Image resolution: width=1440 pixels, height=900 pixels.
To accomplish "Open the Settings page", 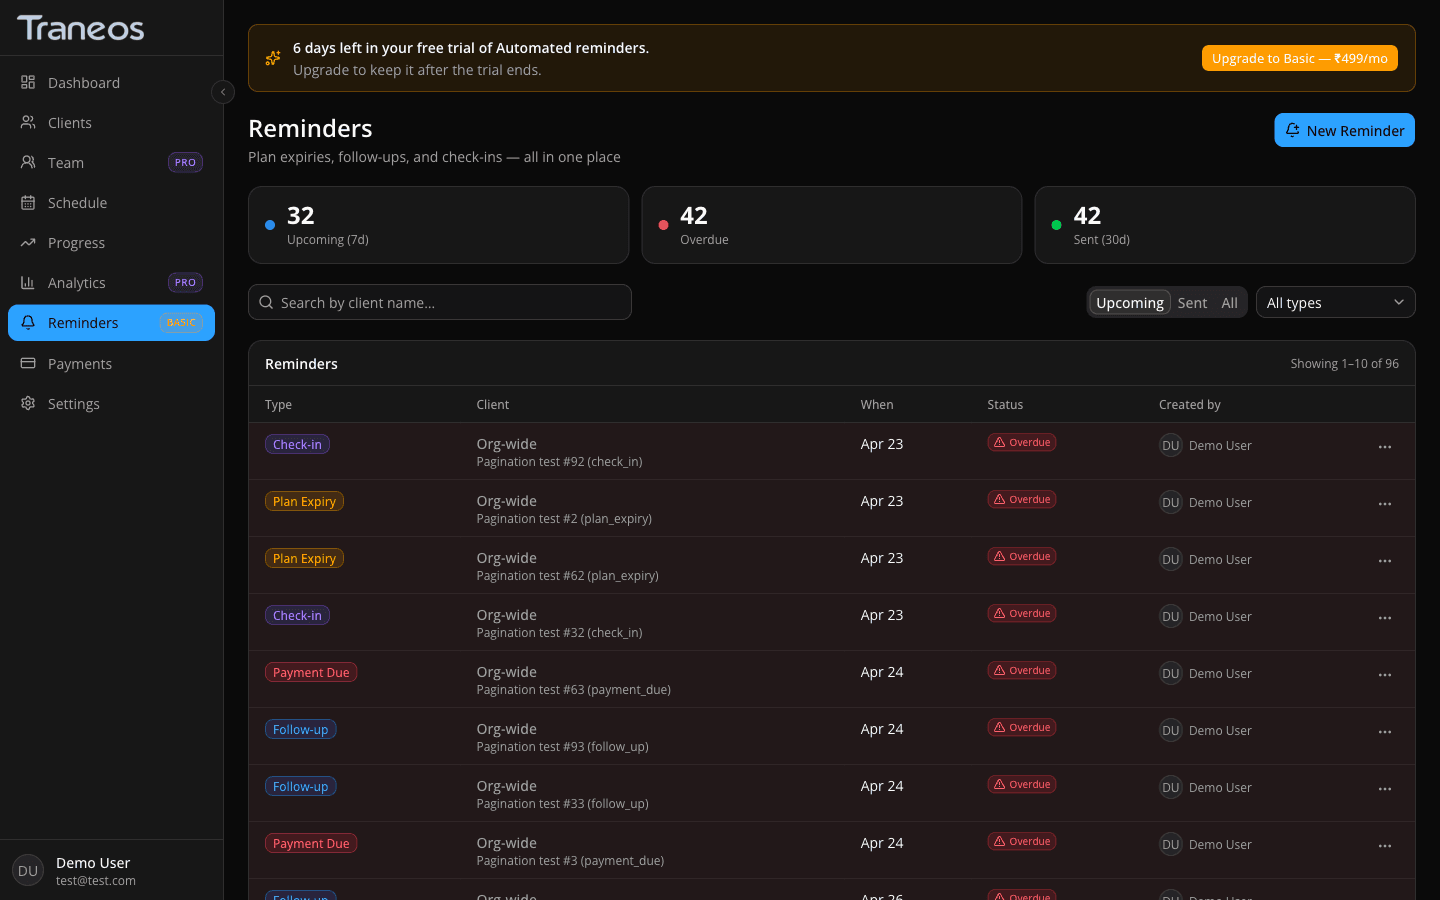I will coord(111,404).
